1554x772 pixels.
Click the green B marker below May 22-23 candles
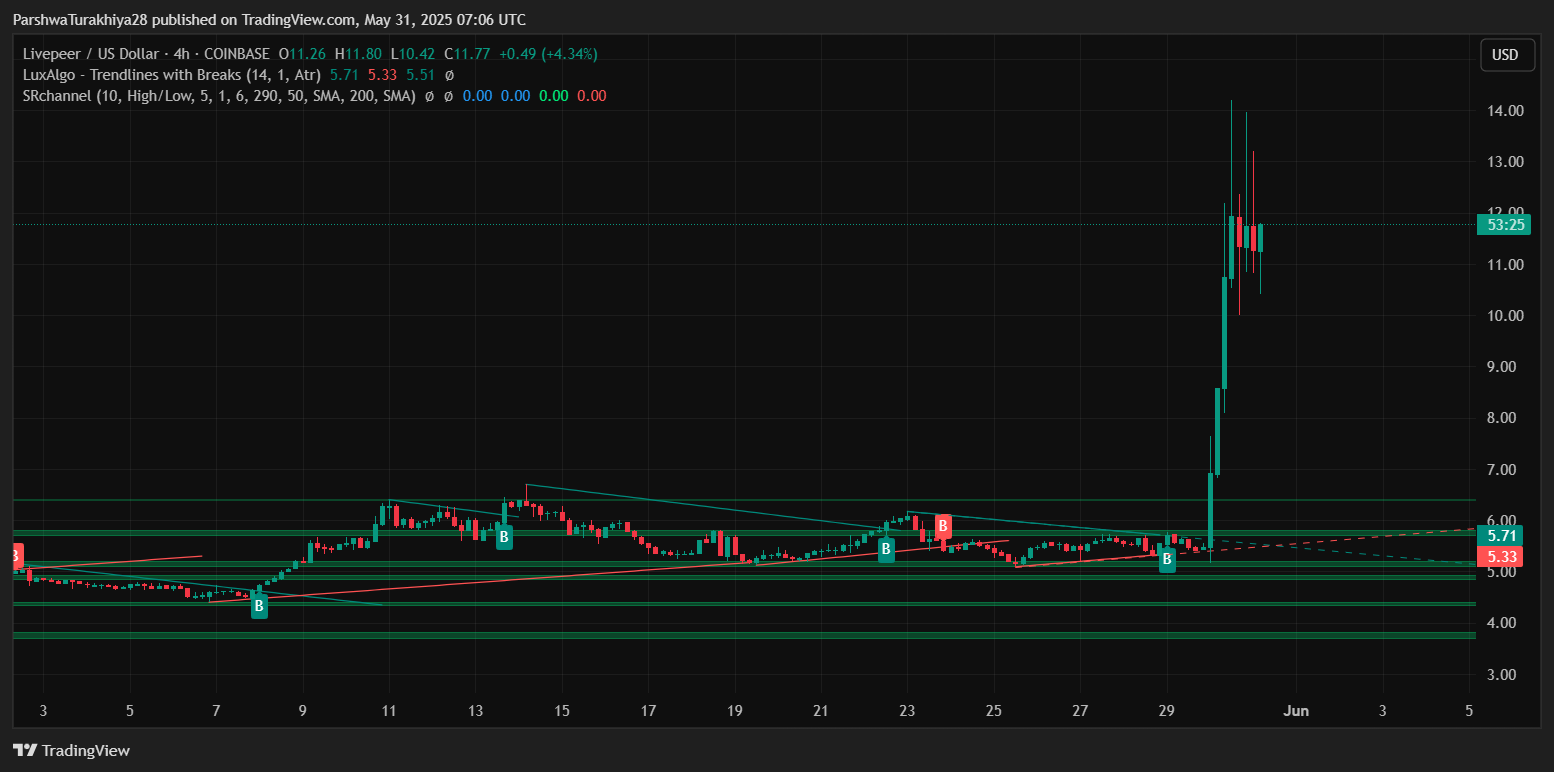pyautogui.click(x=886, y=548)
